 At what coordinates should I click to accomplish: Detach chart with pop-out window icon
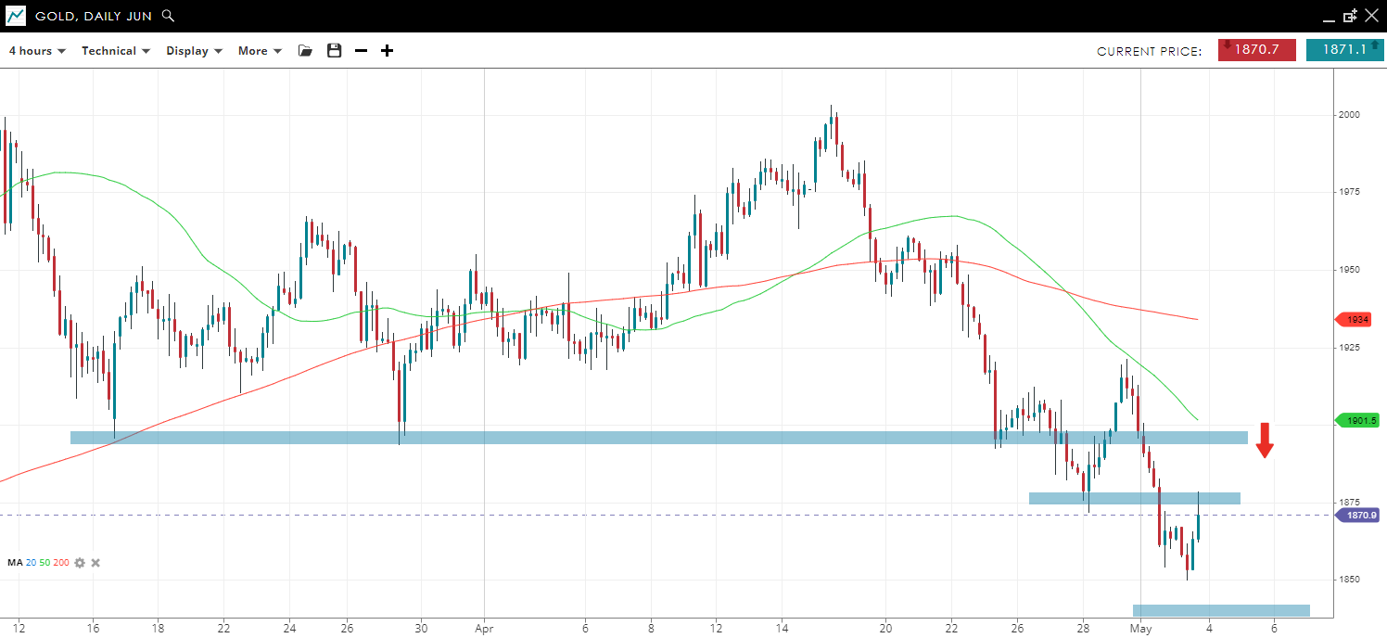(x=1350, y=16)
